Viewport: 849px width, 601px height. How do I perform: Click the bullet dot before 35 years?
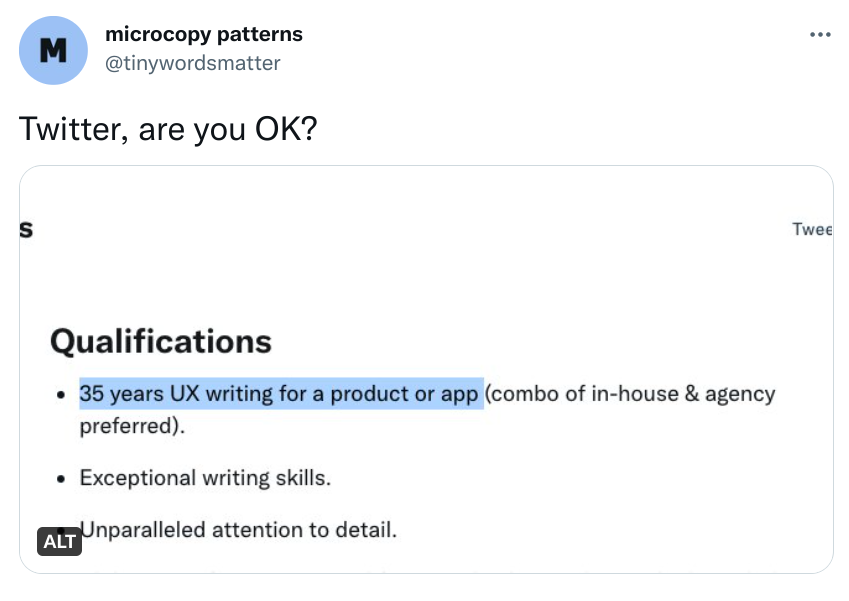(x=61, y=395)
